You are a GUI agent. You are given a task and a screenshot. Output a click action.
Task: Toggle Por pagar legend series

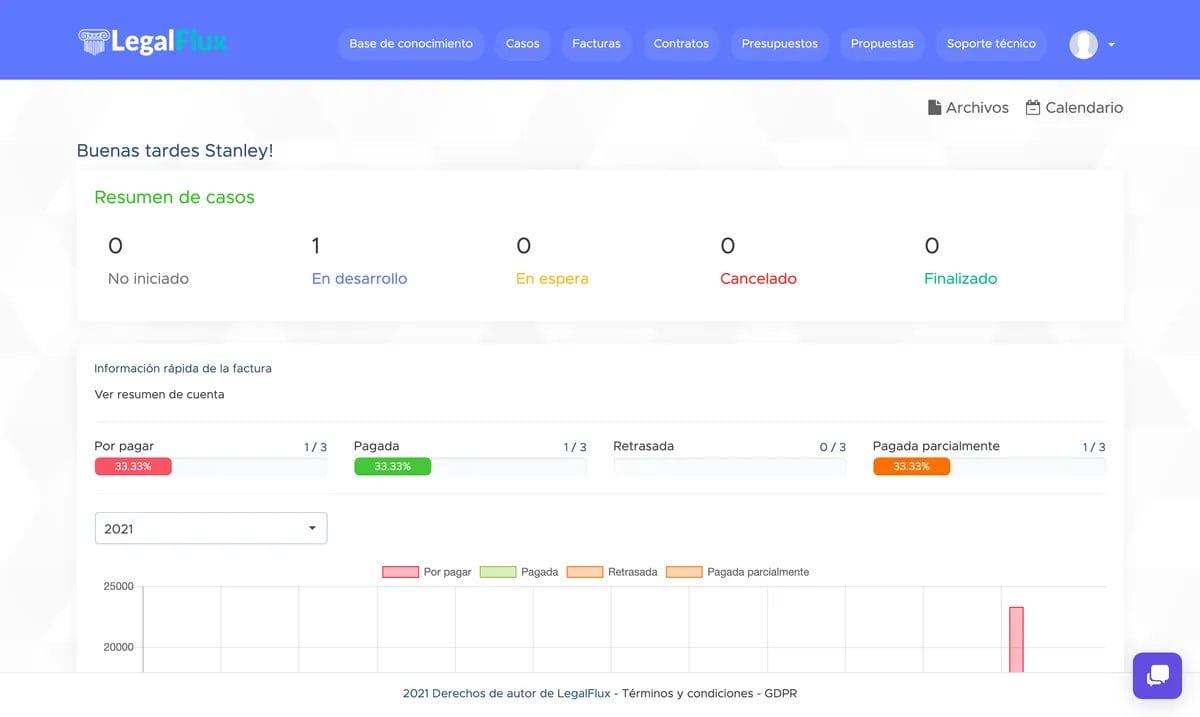tap(399, 572)
